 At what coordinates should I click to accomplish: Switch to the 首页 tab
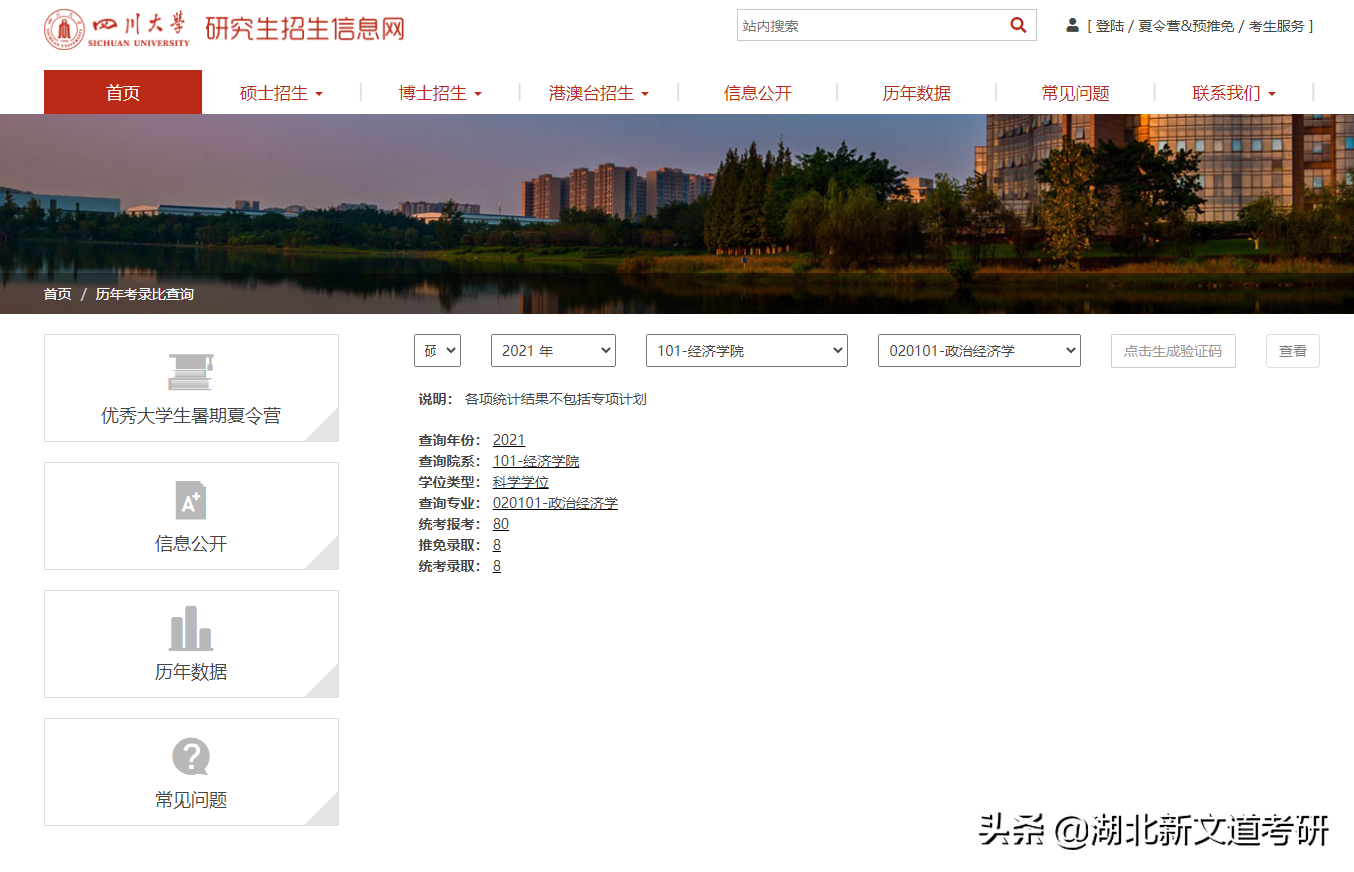122,92
